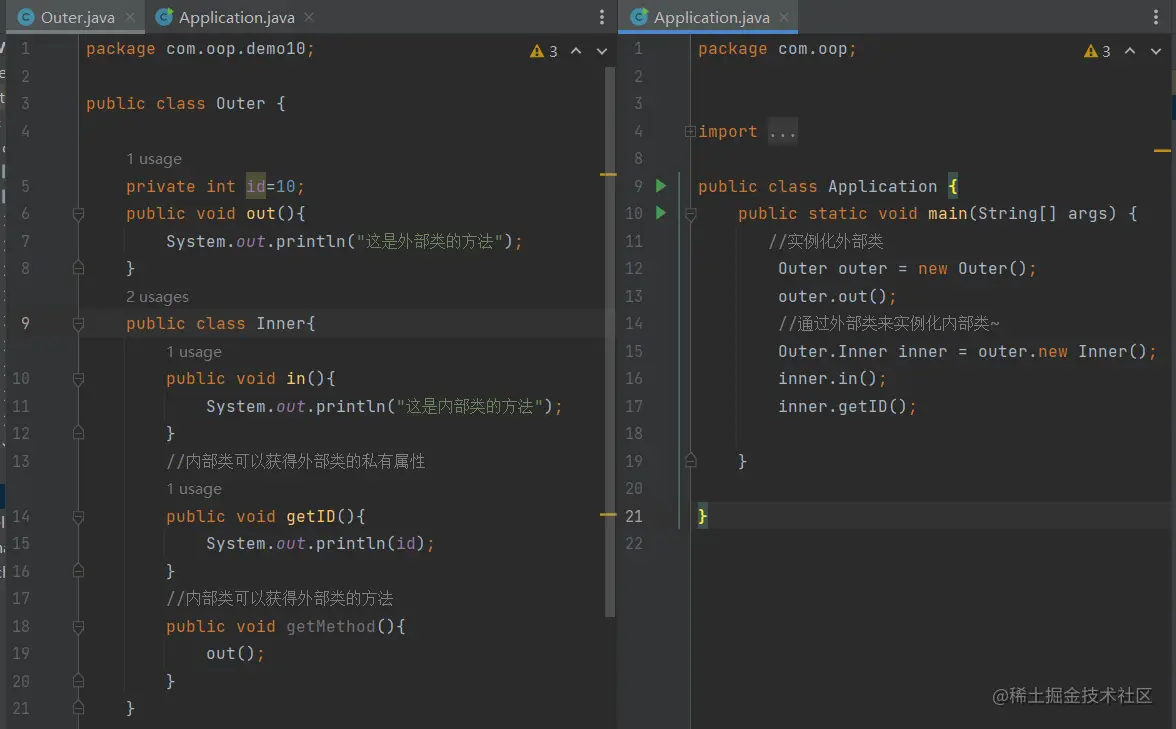Image resolution: width=1176 pixels, height=729 pixels.
Task: Jump to next highlighted problem in Outer.java
Action: 602,51
